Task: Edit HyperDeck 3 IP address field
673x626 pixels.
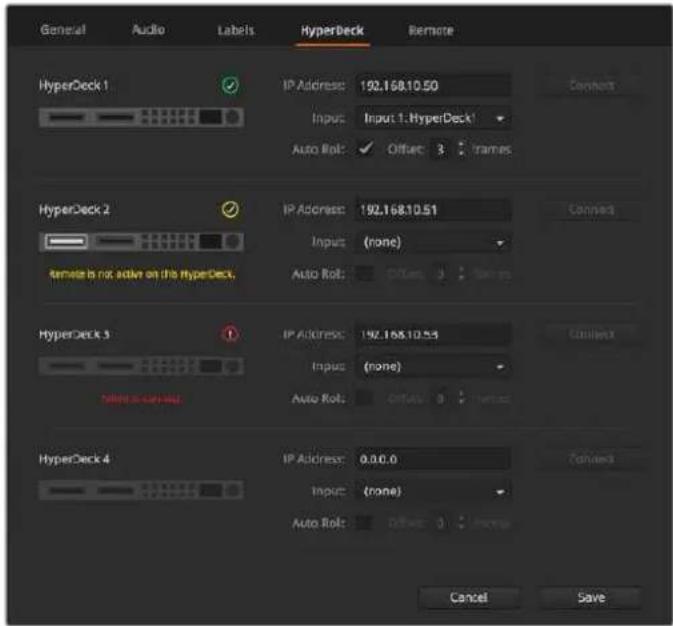Action: [434, 334]
